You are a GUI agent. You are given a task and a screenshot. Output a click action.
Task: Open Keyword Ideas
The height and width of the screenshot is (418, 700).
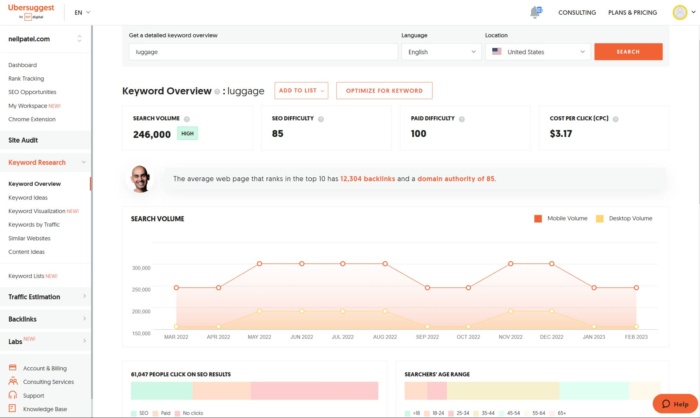28,197
